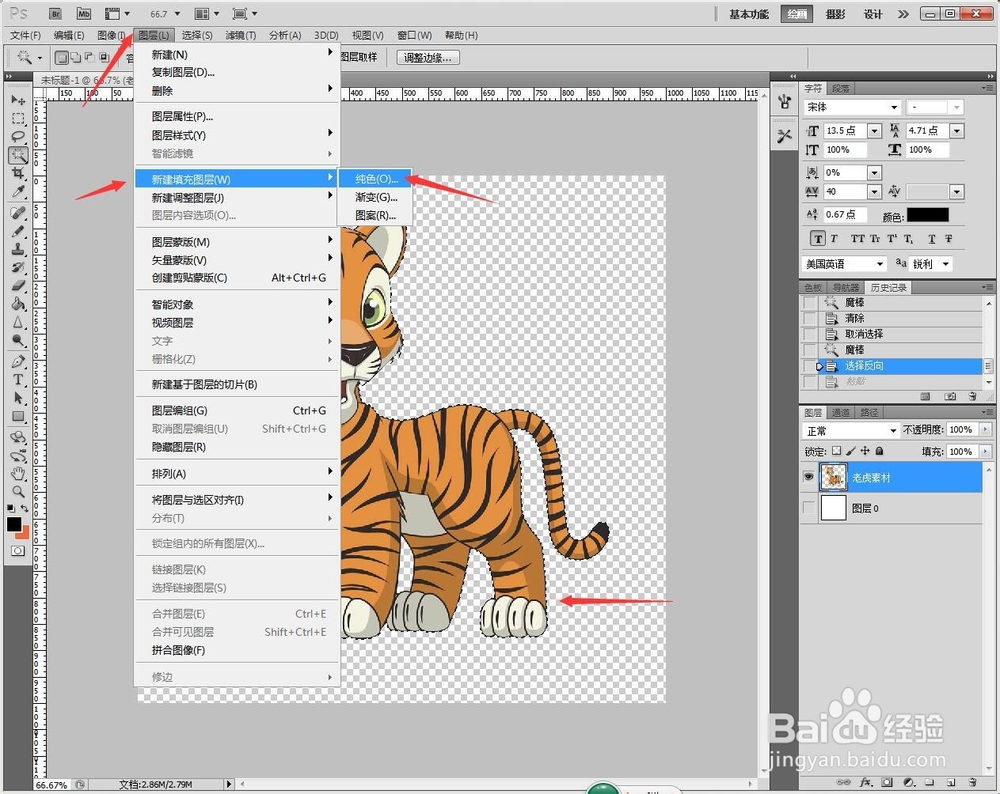Select the Rectangular Marquee tool

pyautogui.click(x=18, y=118)
